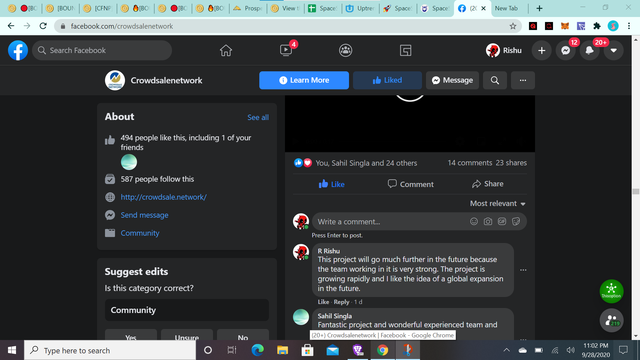This screenshot has height=360, width=640.
Task: Switch to the View t browser tab
Action: (285, 8)
